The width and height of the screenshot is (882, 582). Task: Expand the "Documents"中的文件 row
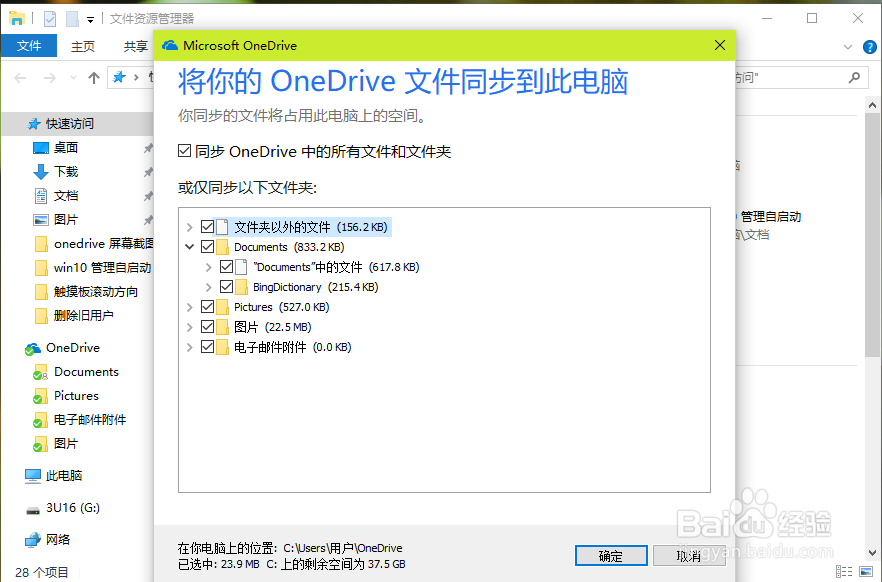(209, 267)
